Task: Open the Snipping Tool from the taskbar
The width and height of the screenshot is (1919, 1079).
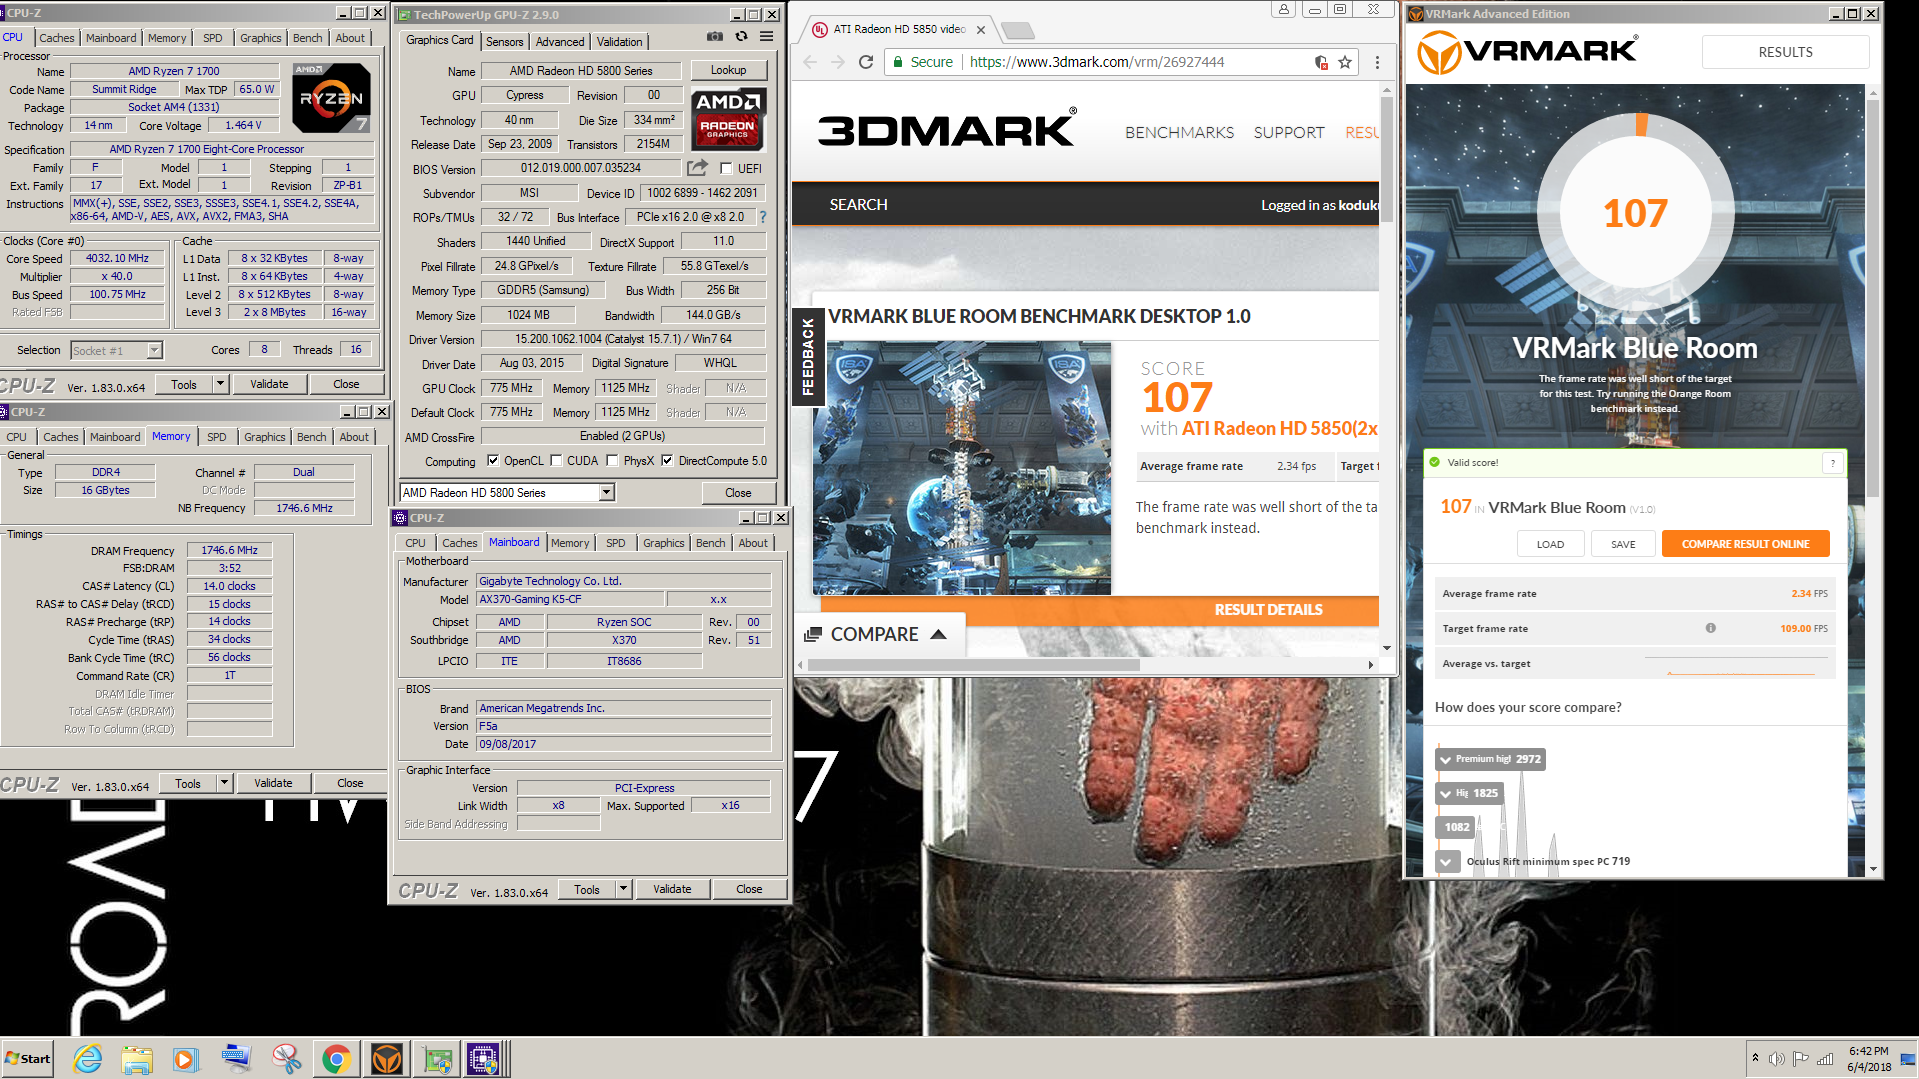Action: point(286,1058)
